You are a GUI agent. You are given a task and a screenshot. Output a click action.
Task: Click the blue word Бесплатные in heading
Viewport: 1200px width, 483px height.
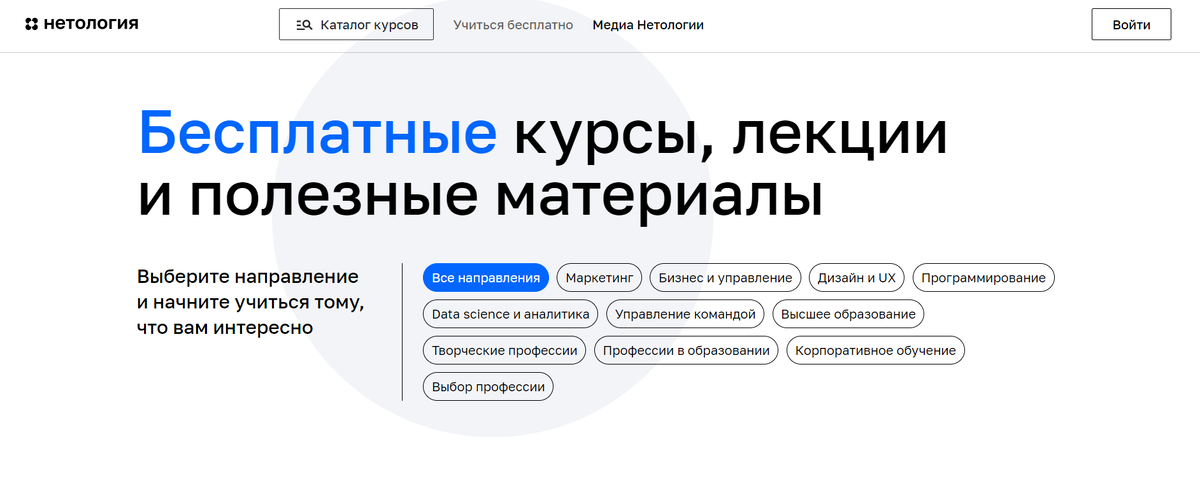[317, 134]
